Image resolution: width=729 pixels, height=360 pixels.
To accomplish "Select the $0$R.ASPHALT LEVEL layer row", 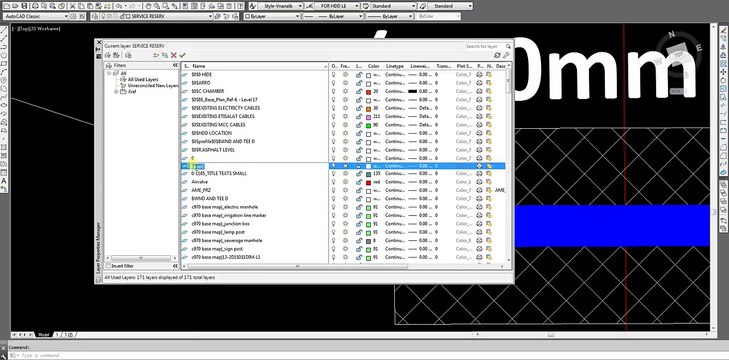I will click(x=213, y=150).
